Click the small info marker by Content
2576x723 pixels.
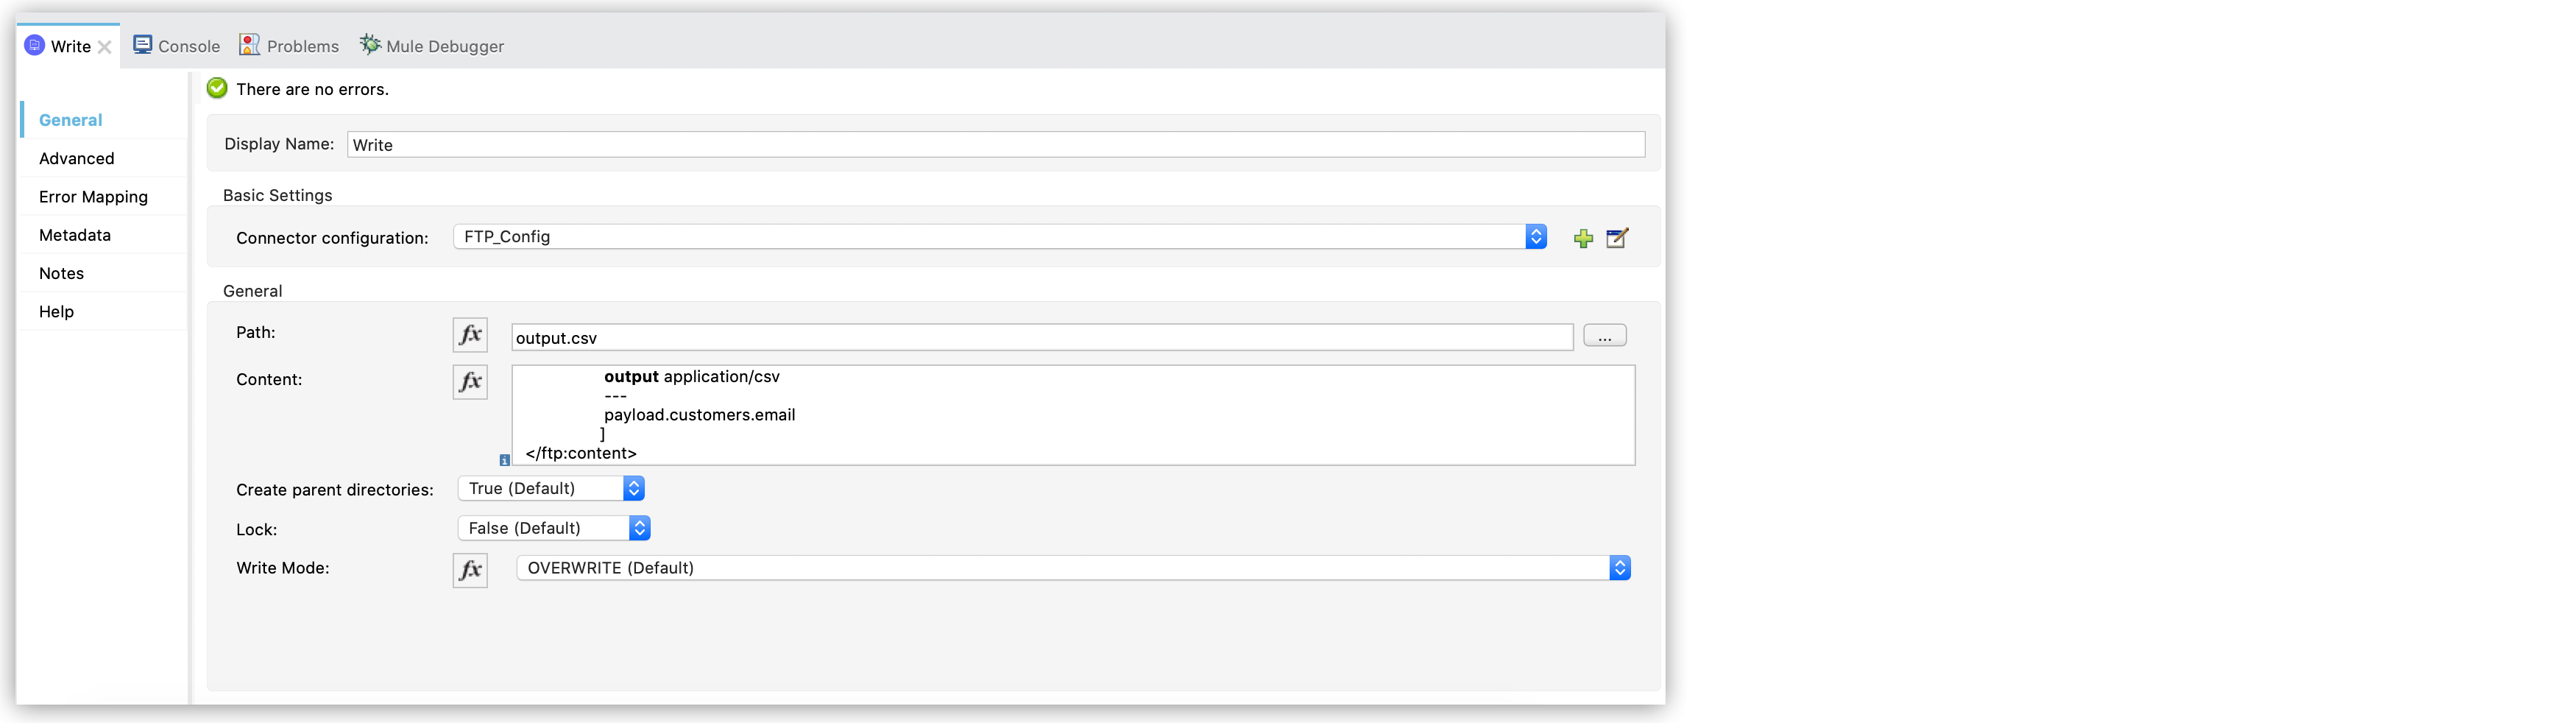505,460
